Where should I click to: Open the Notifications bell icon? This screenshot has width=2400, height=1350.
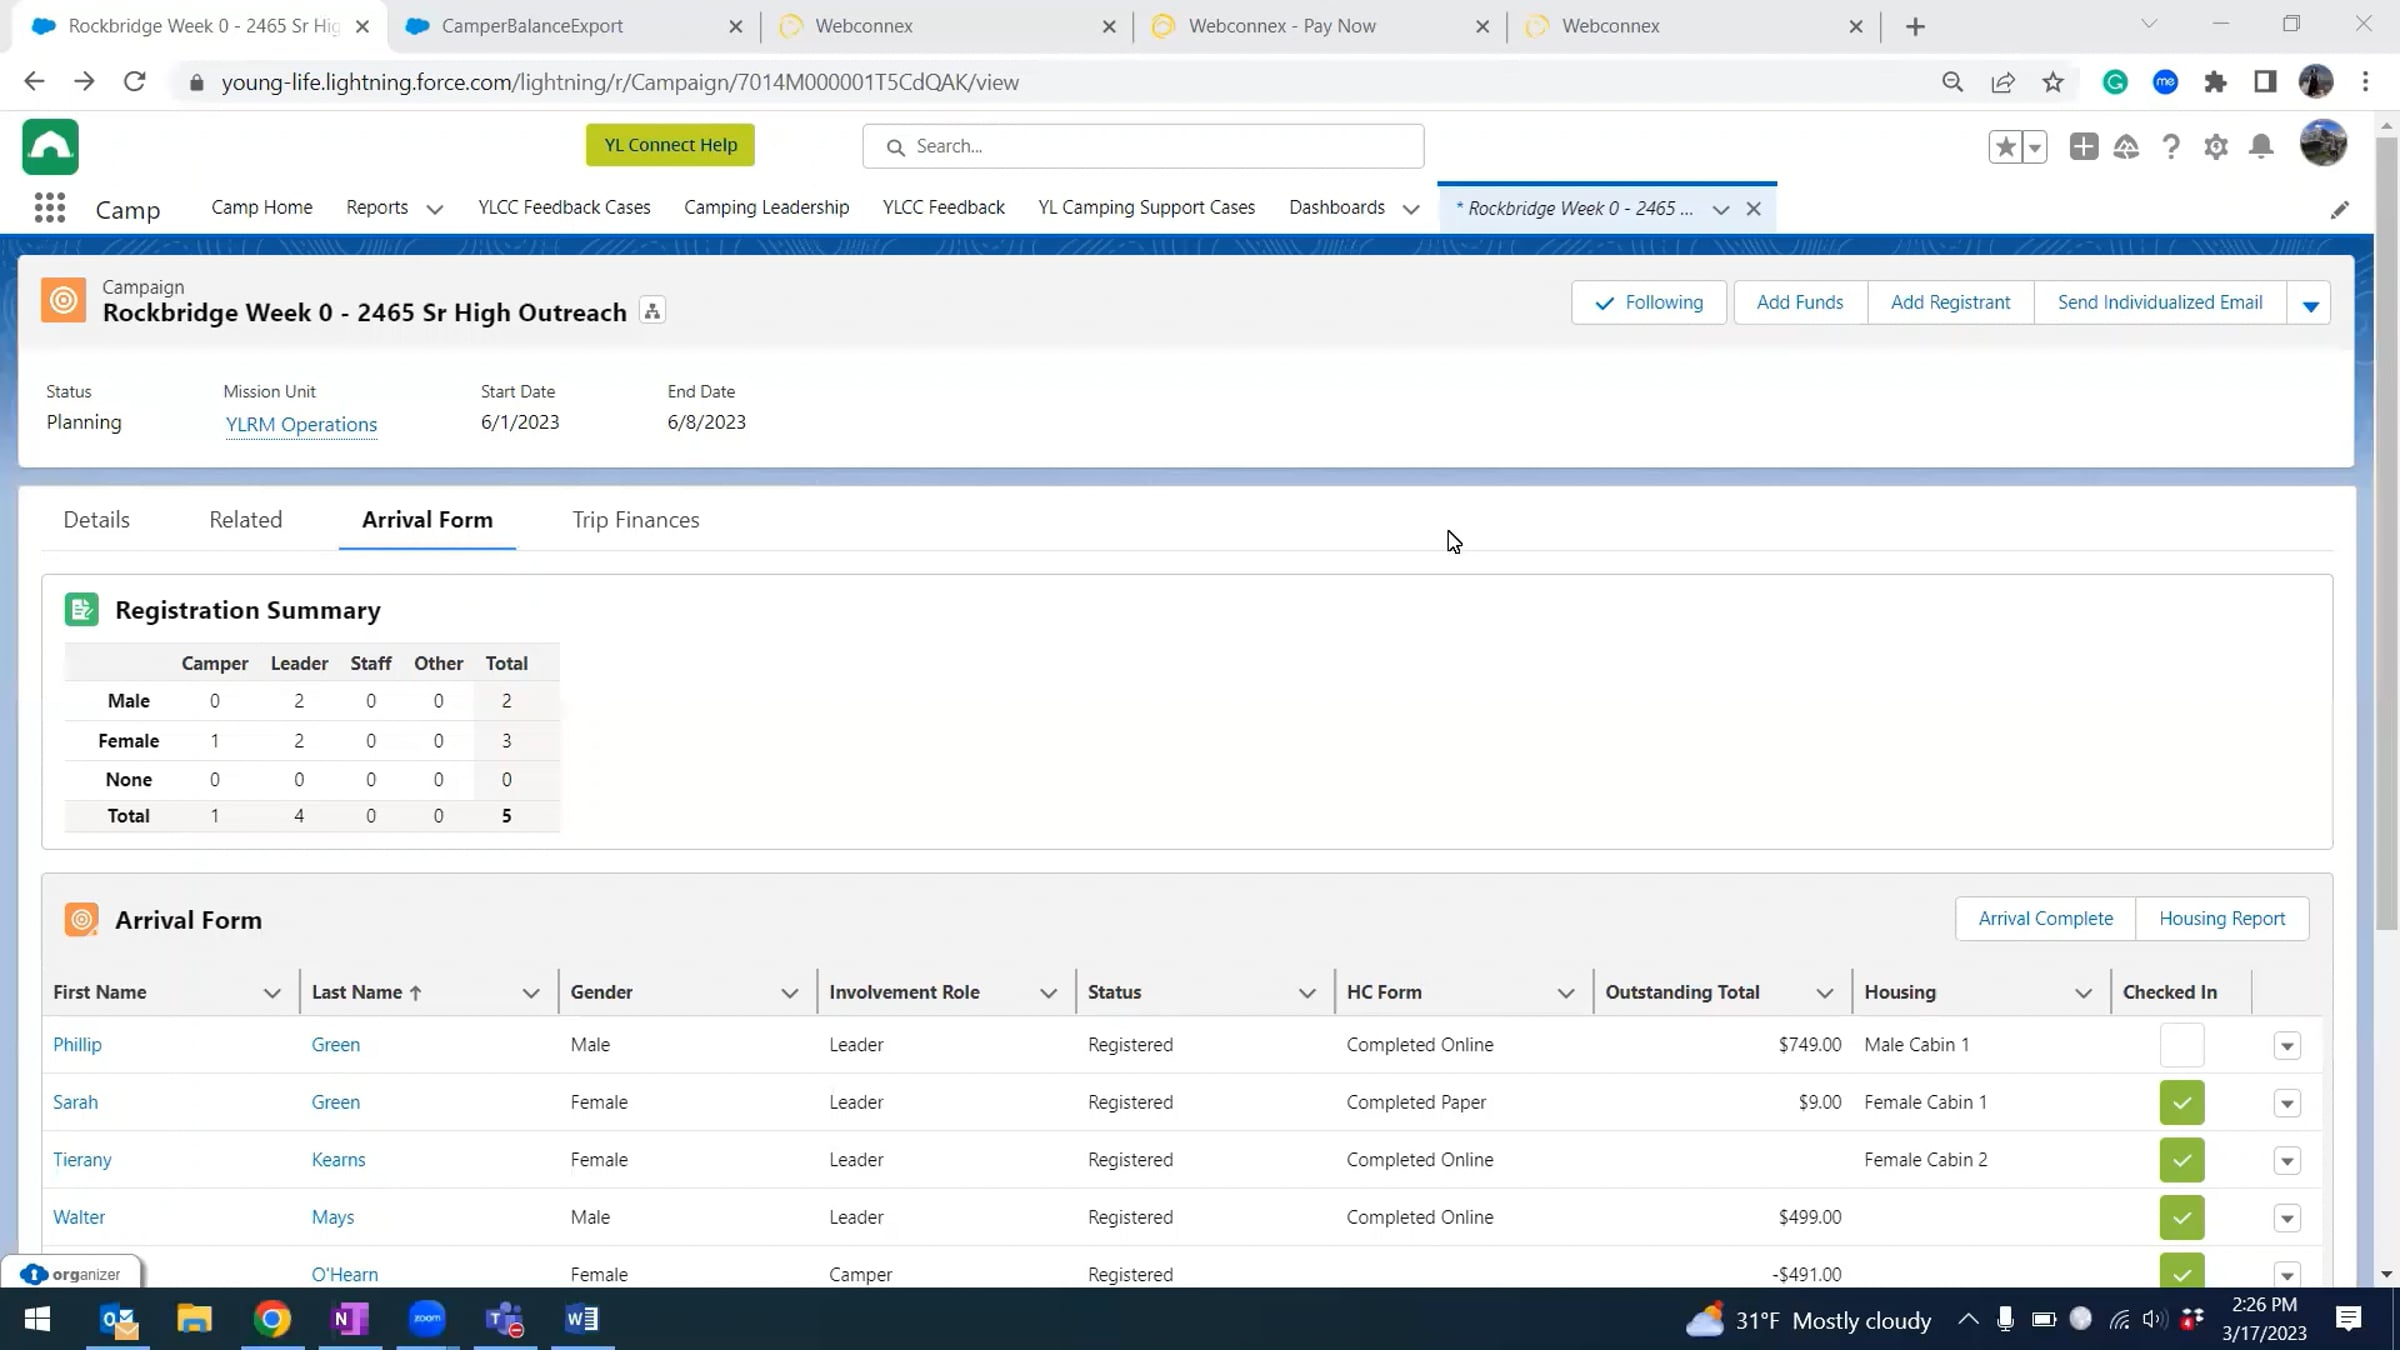[2261, 147]
